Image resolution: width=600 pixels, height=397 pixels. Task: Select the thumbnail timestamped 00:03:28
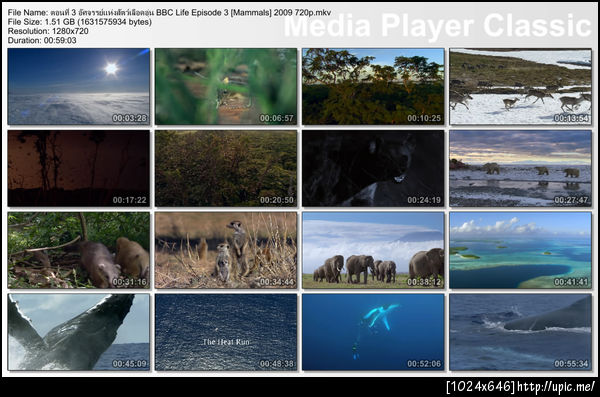(78, 87)
